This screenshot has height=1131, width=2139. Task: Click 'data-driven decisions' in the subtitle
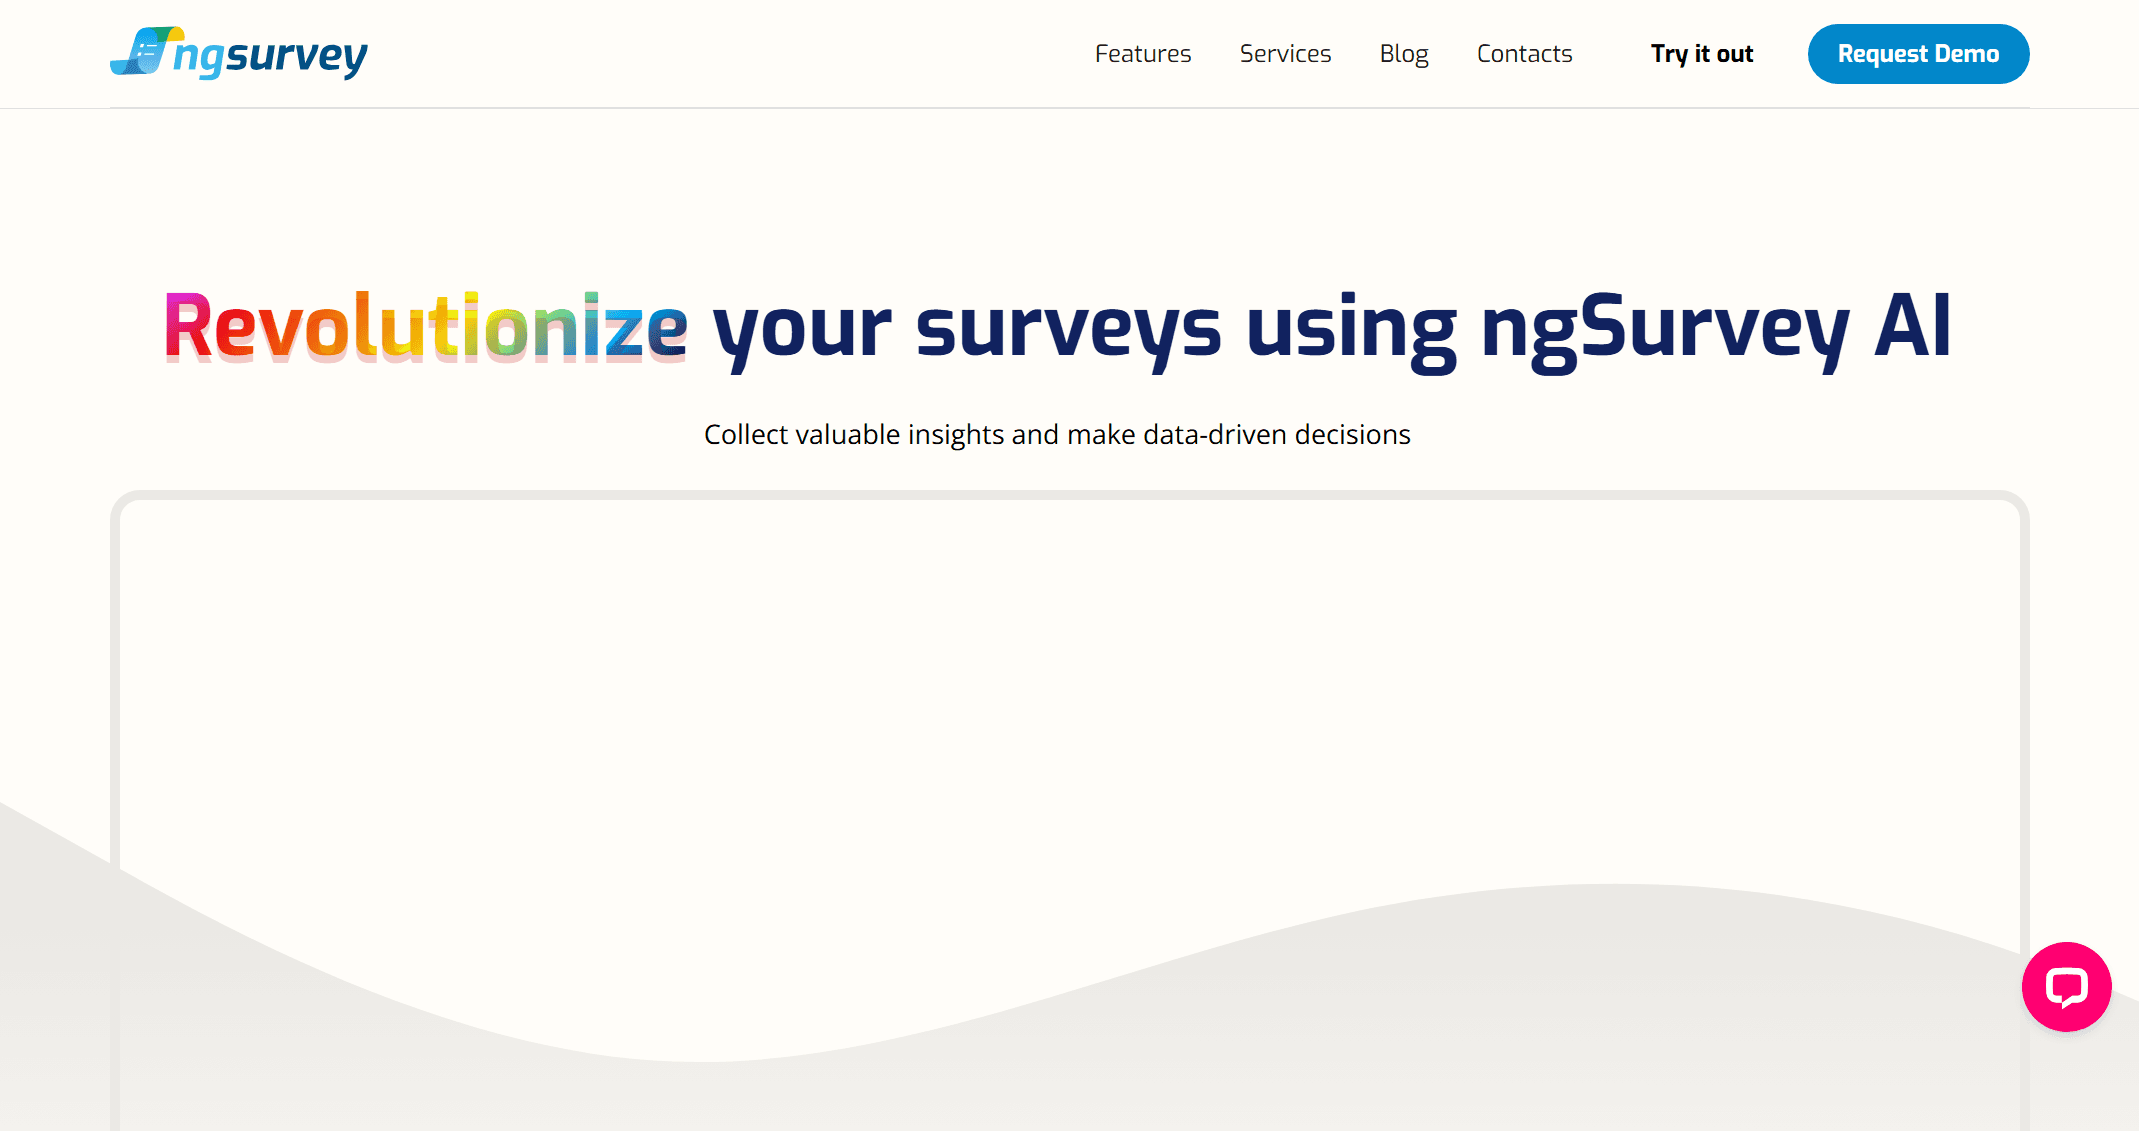(x=1276, y=435)
